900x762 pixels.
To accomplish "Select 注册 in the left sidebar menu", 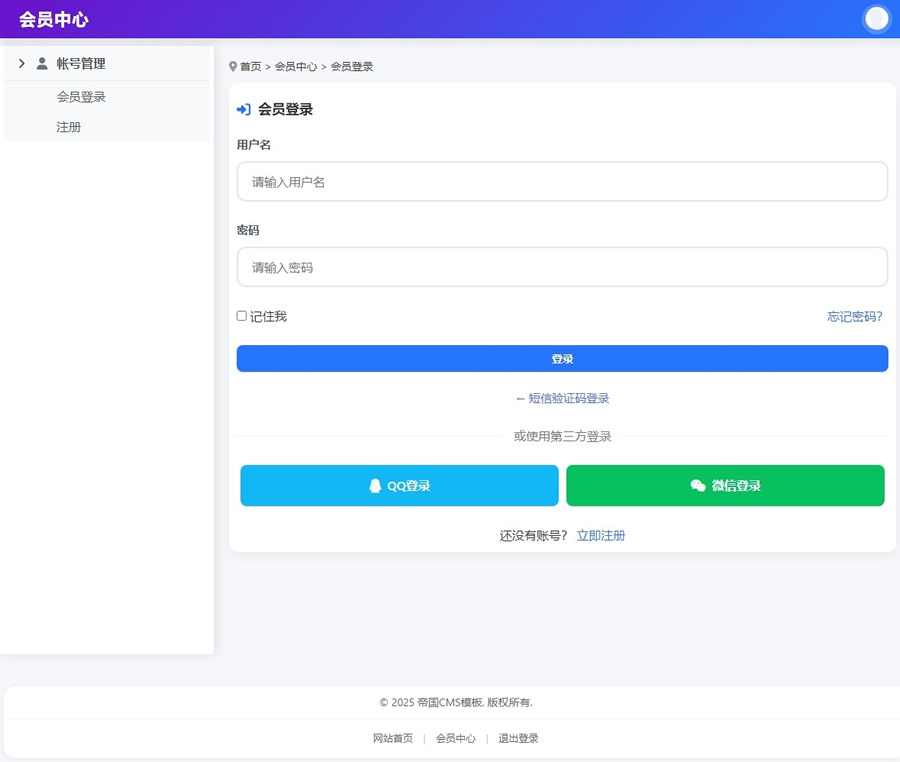I will tap(69, 127).
